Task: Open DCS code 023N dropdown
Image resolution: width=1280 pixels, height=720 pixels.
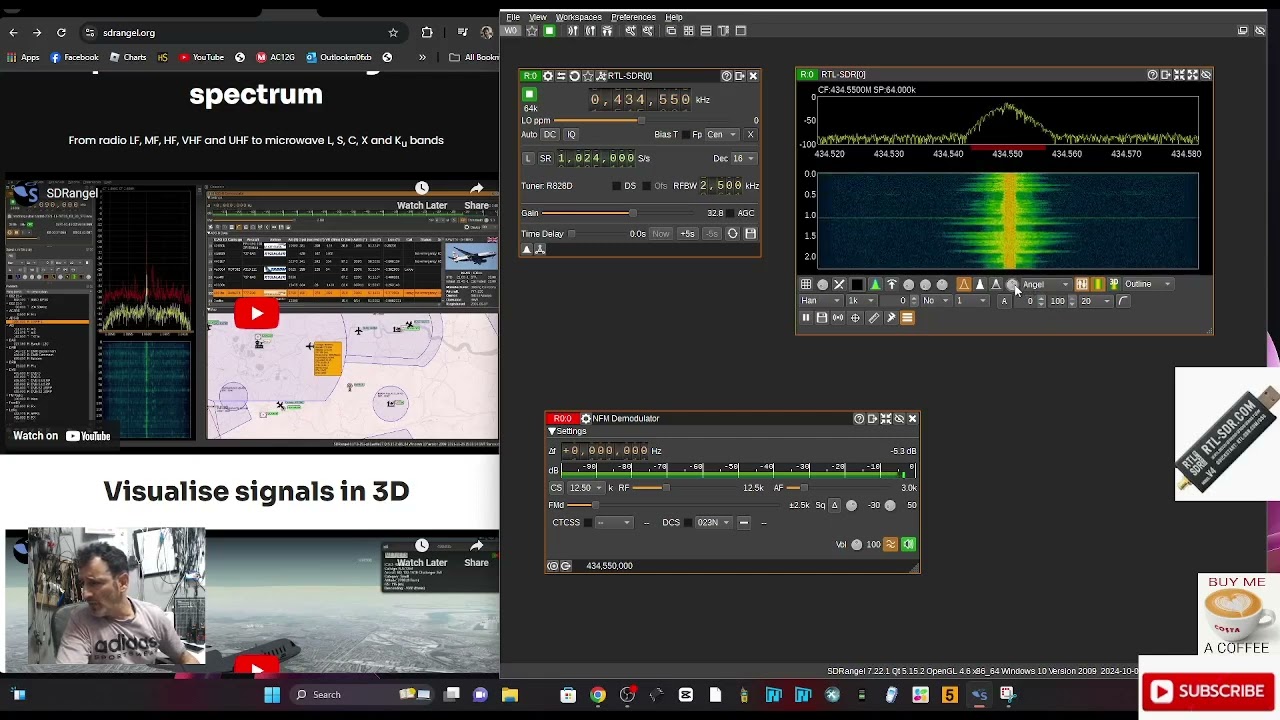Action: tap(714, 523)
